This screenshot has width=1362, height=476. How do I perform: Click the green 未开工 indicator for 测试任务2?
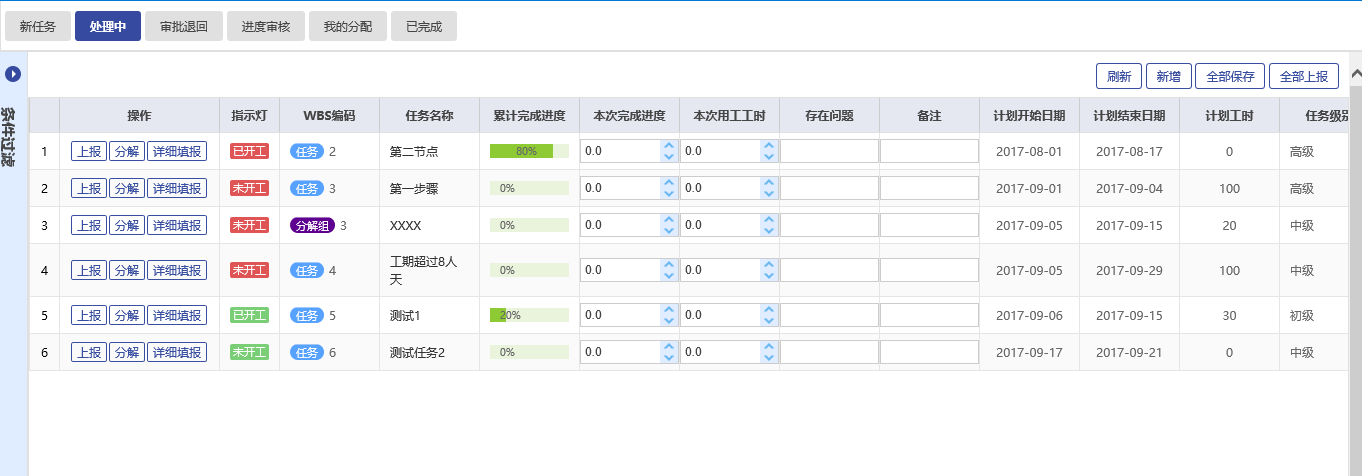[x=249, y=352]
